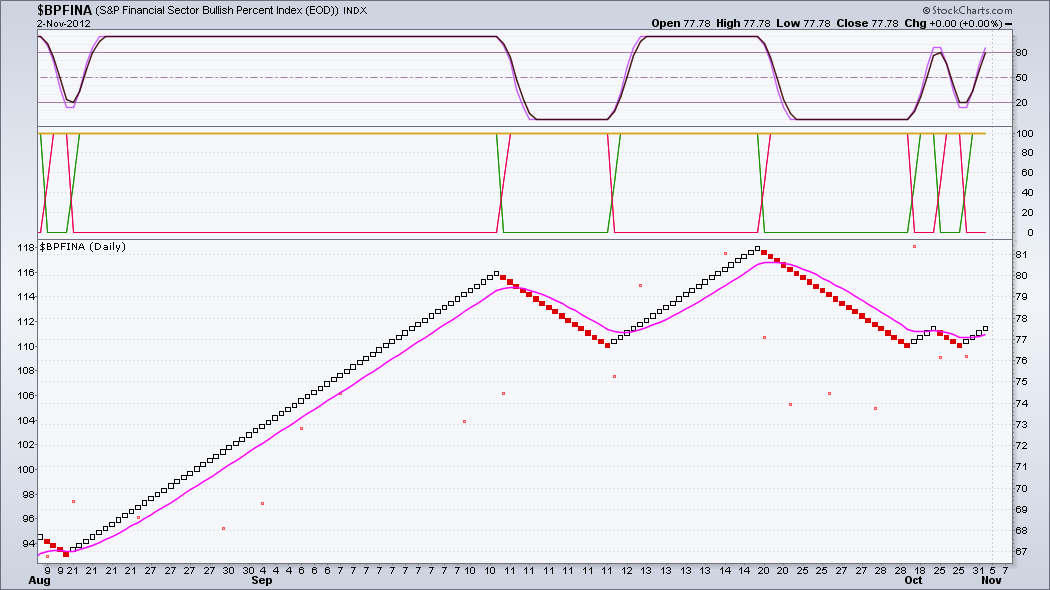1050x590 pixels.
Task: Open the StockCharts.com copyright link
Action: click(x=967, y=10)
